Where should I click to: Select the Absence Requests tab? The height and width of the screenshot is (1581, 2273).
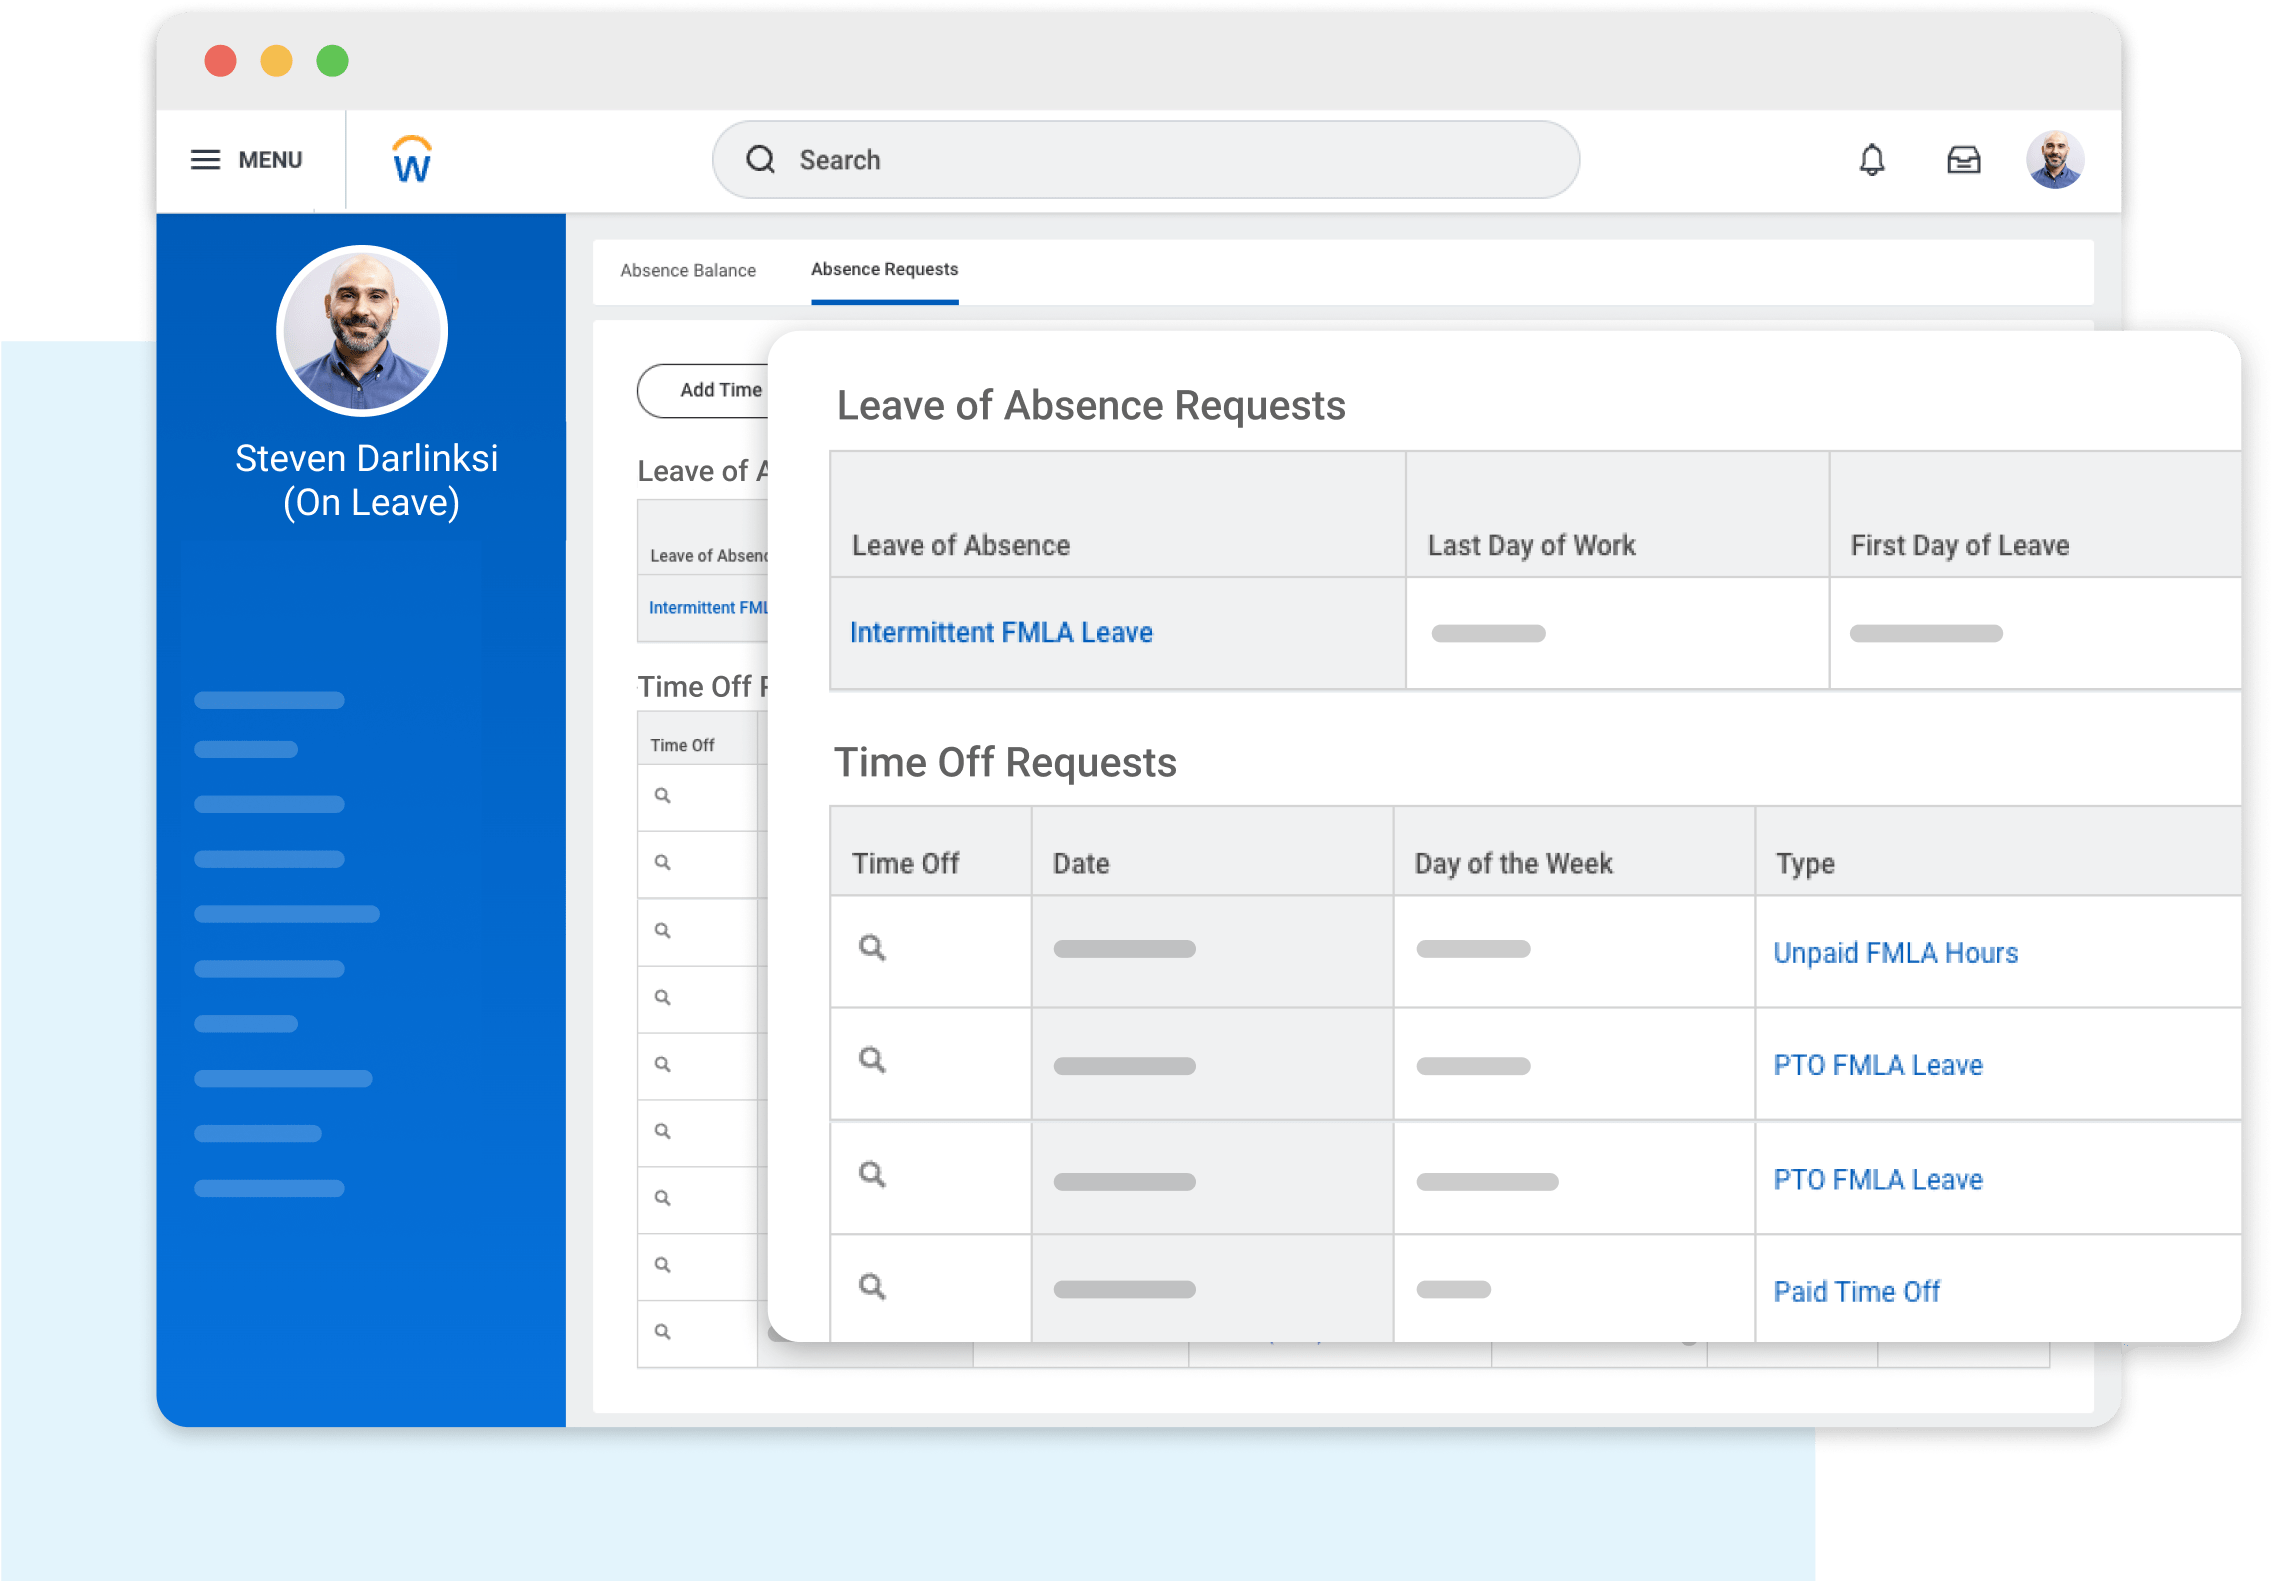pyautogui.click(x=884, y=270)
